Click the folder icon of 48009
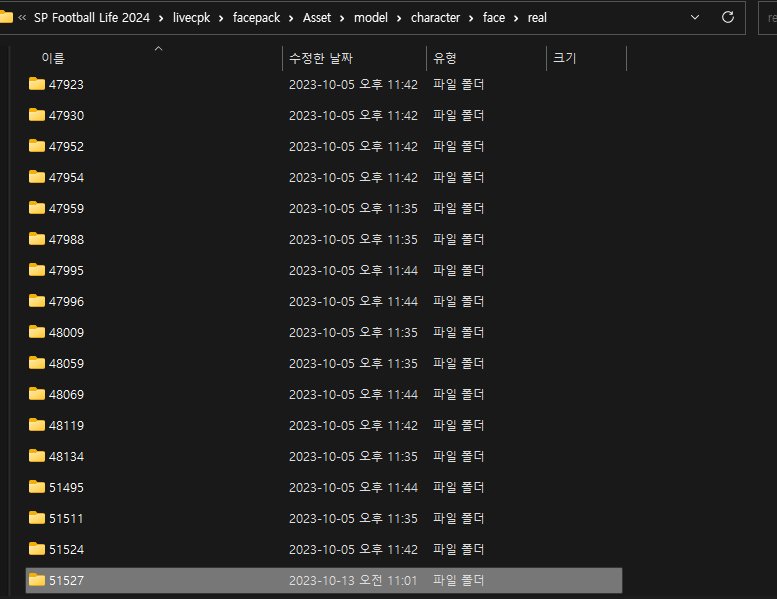 [x=37, y=332]
